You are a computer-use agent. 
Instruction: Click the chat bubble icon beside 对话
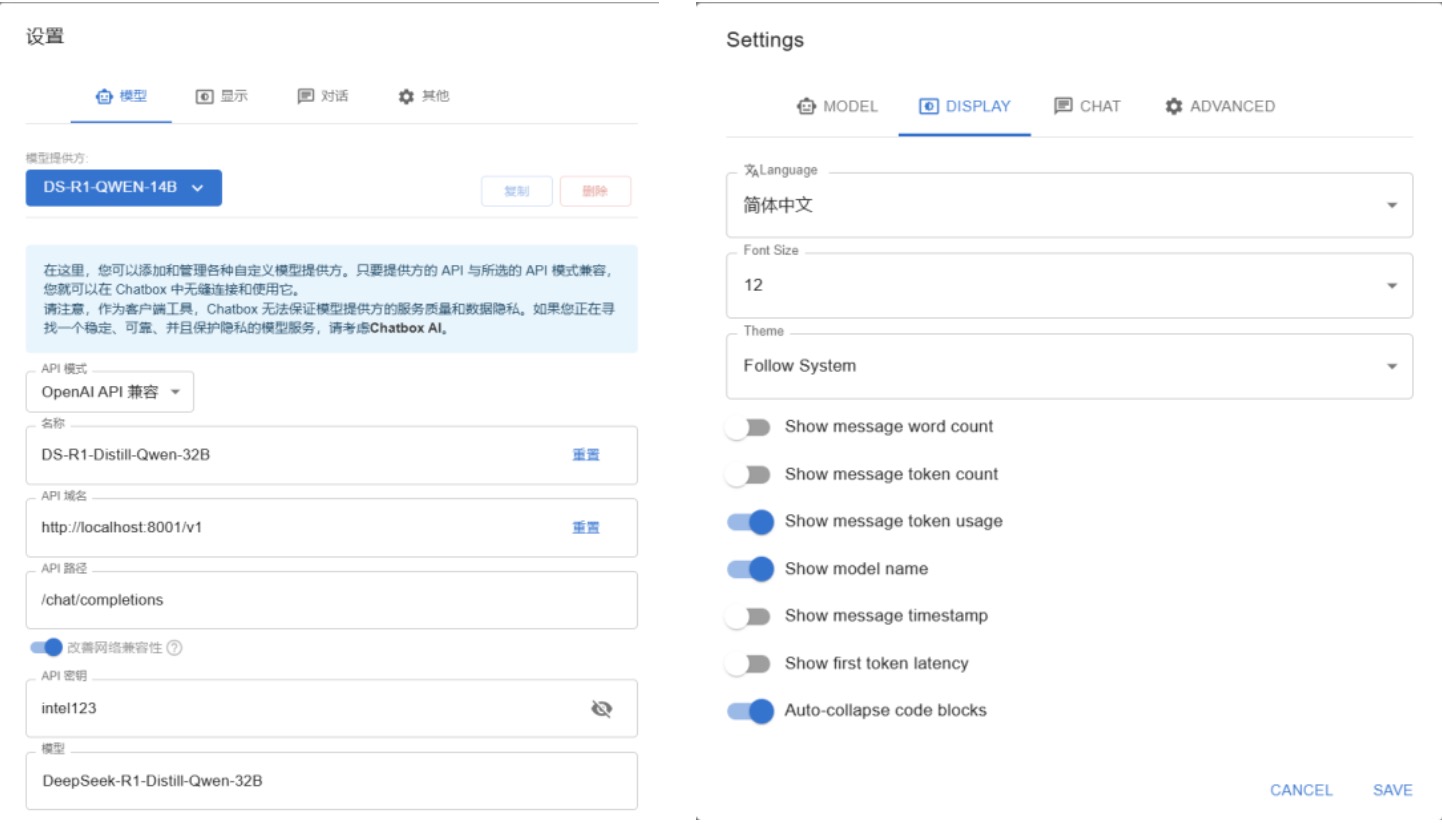[x=306, y=97]
